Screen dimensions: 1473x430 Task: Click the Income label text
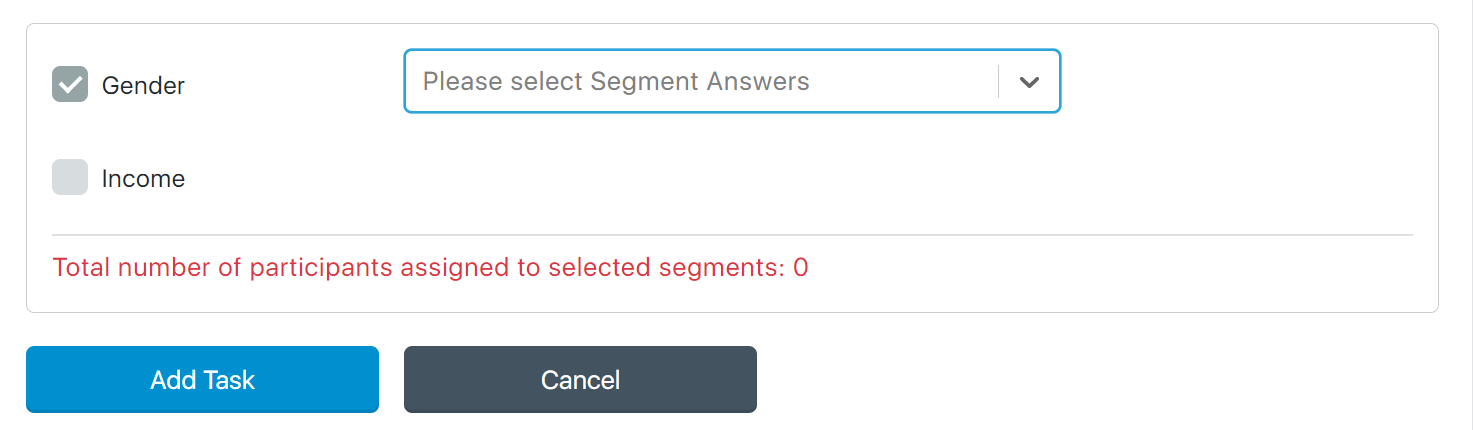[x=143, y=179]
